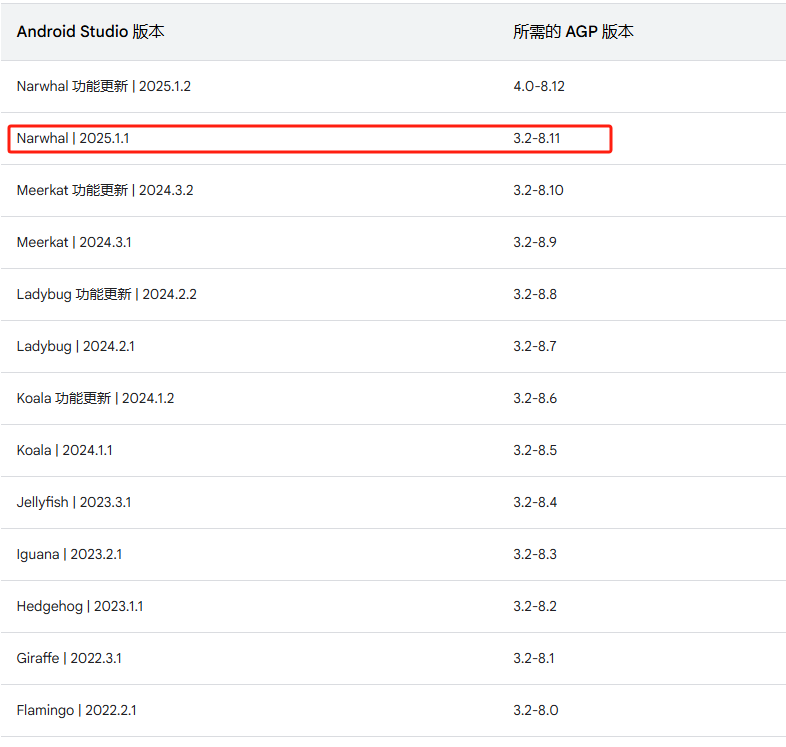Select AGP value '3.2-8.10'
786x747 pixels.
pyautogui.click(x=538, y=191)
